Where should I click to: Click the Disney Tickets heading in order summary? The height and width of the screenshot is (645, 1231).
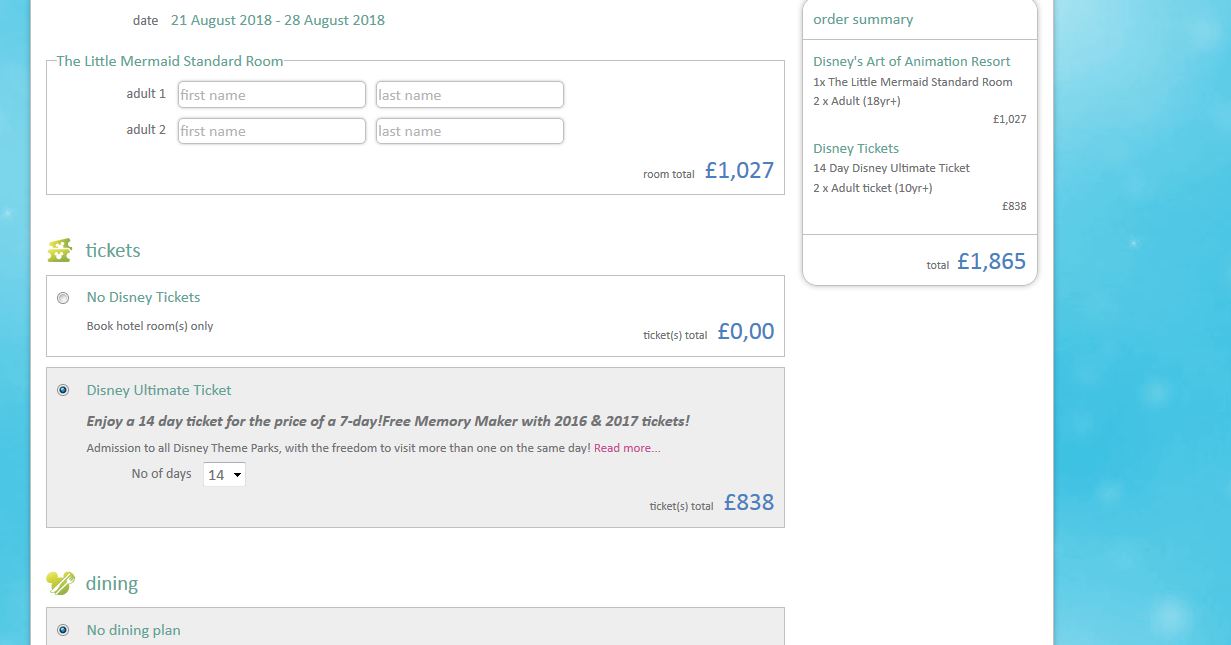tap(855, 148)
